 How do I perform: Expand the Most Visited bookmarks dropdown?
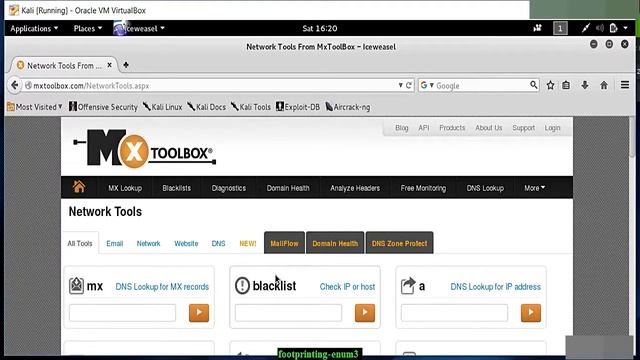[35, 107]
